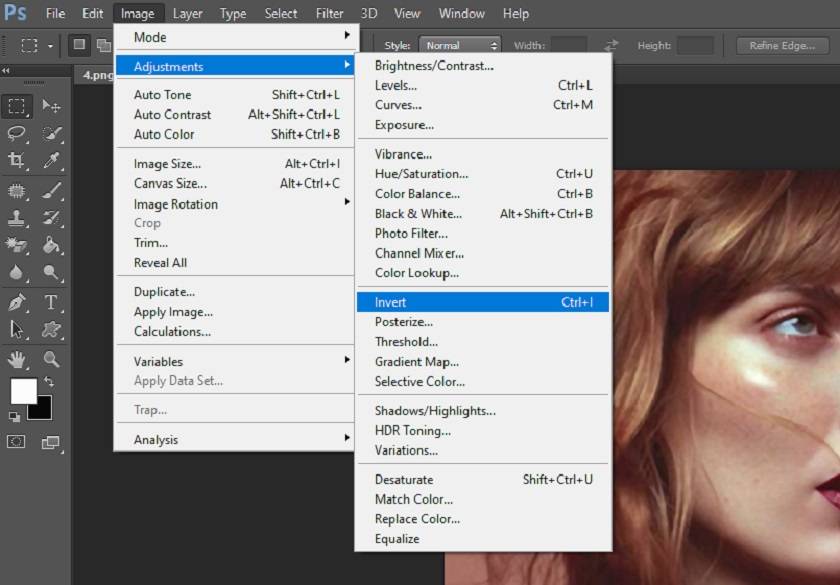The height and width of the screenshot is (585, 840).
Task: Reset to default foreground and background colors
Action: point(14,415)
